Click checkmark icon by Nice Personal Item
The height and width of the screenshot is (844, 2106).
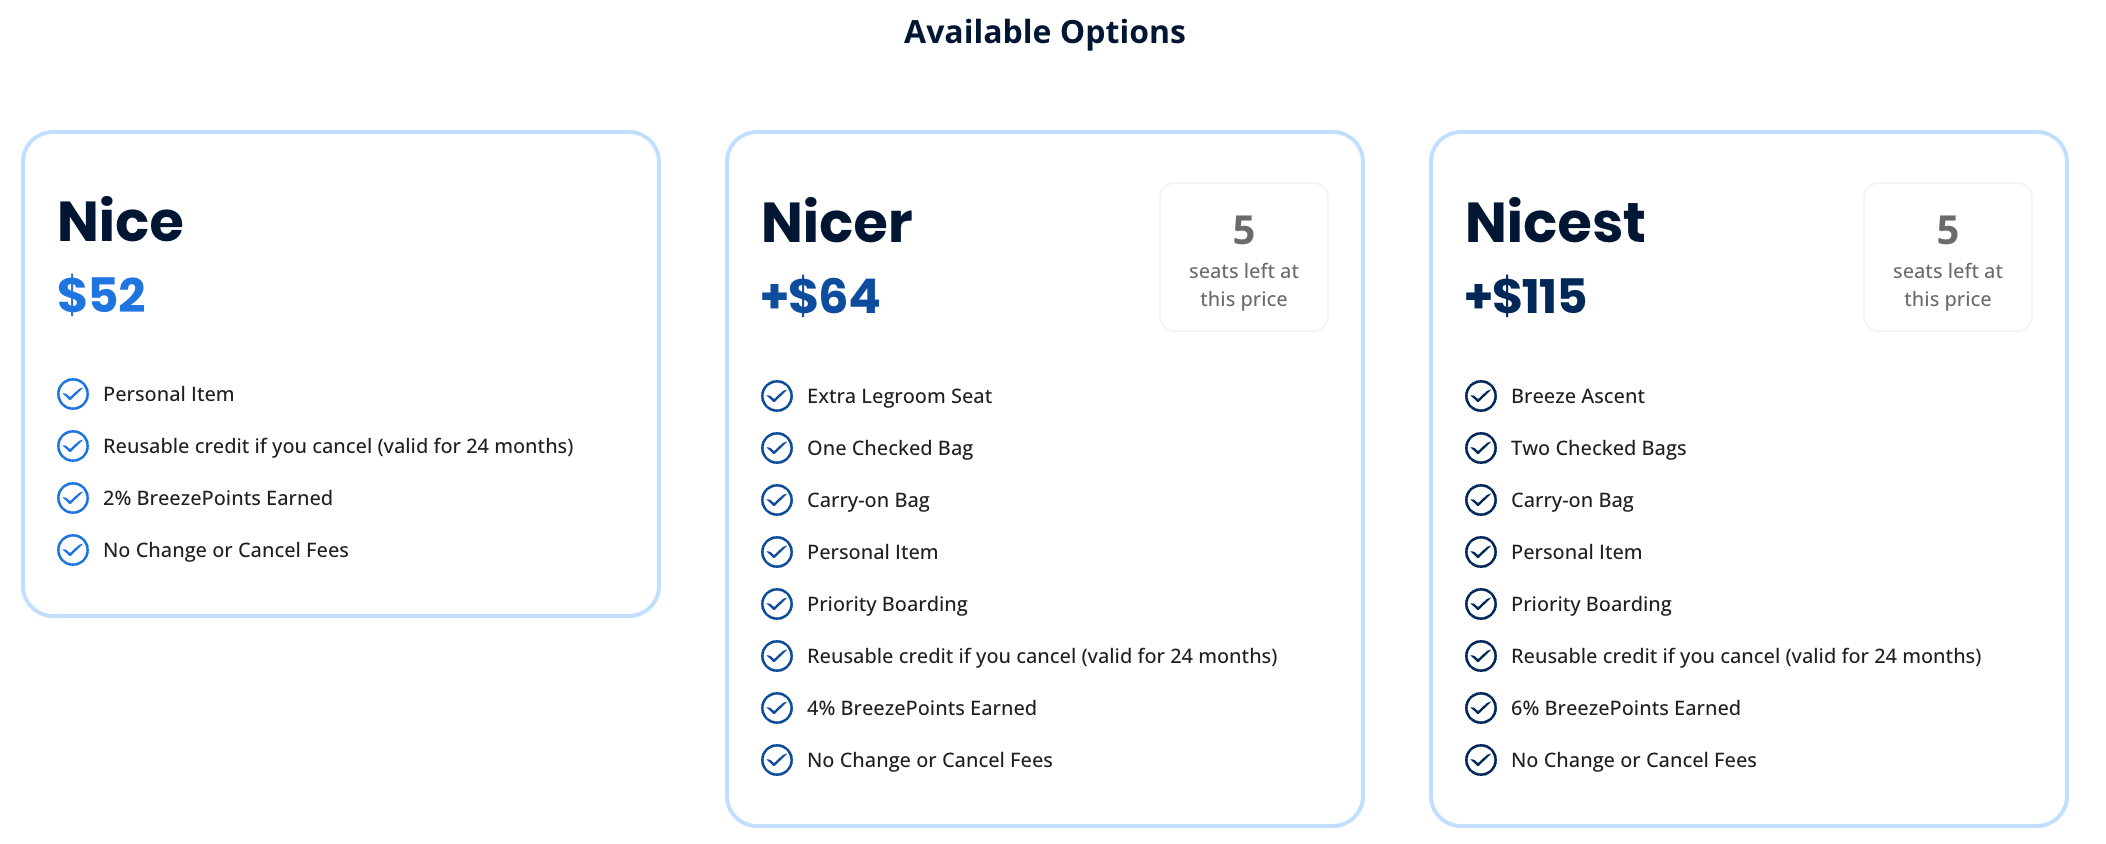click(73, 394)
